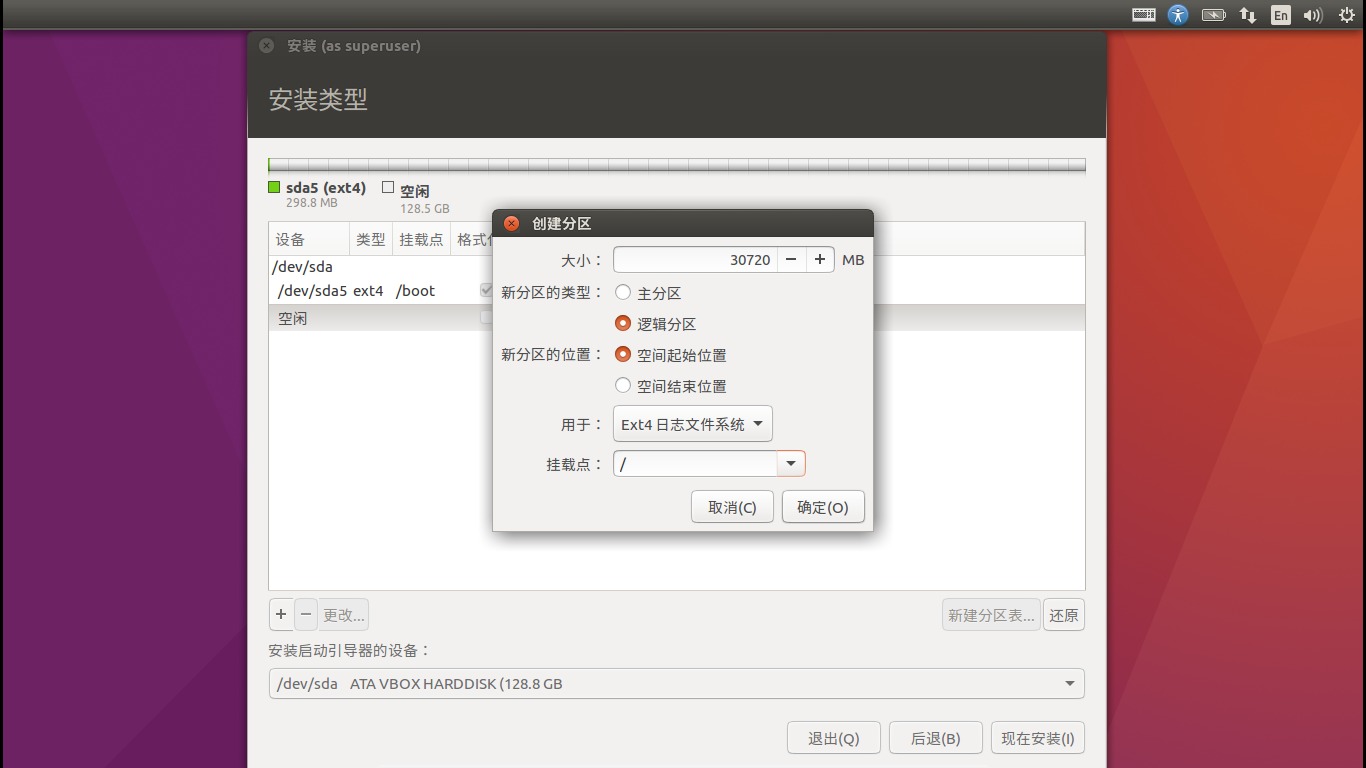1366x768 pixels.
Task: Click the partition size input field
Action: coord(695,259)
